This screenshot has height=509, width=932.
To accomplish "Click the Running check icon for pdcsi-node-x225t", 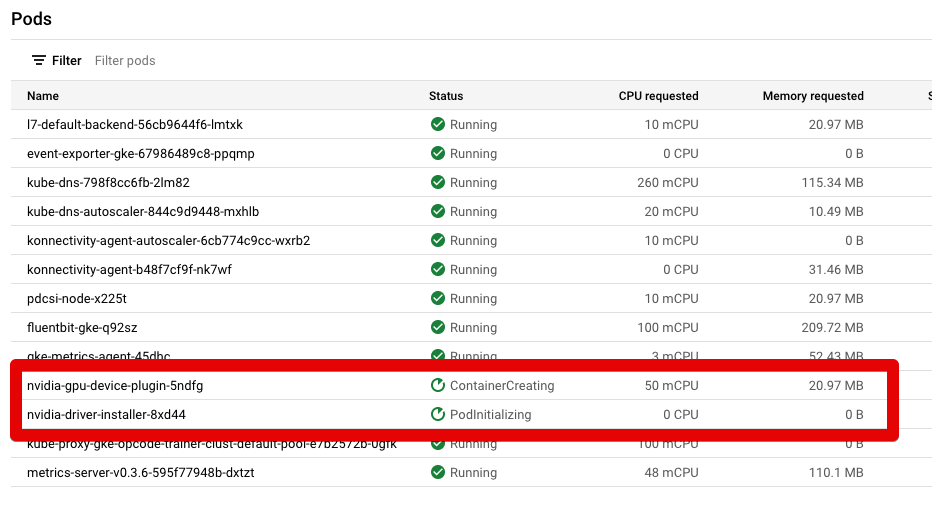I will [437, 299].
